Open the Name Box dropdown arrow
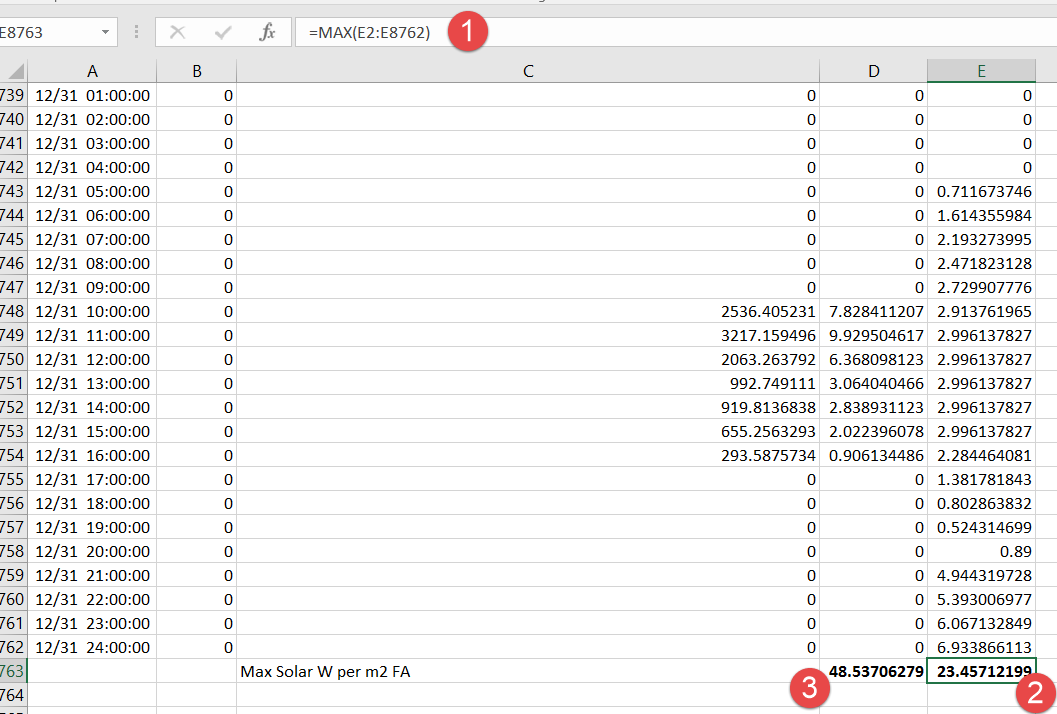Viewport: 1057px width, 714px height. [x=105, y=32]
